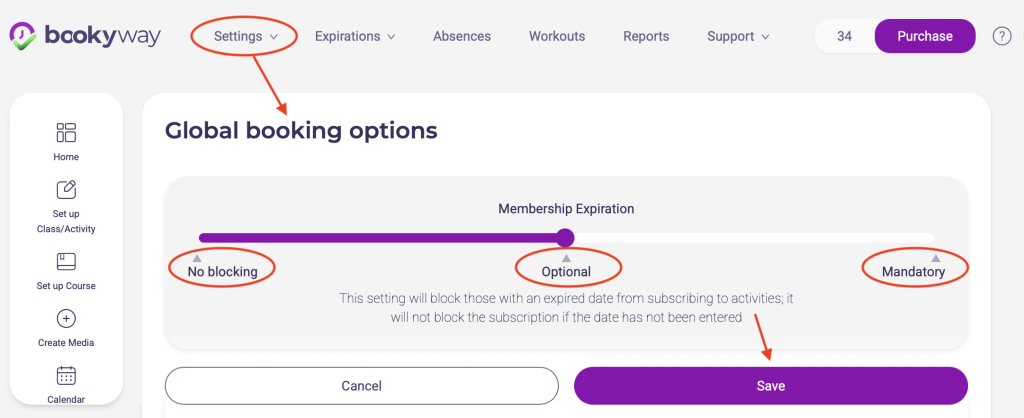The image size is (1024, 418).
Task: Open the Set up Course icon
Action: pyautogui.click(x=66, y=262)
